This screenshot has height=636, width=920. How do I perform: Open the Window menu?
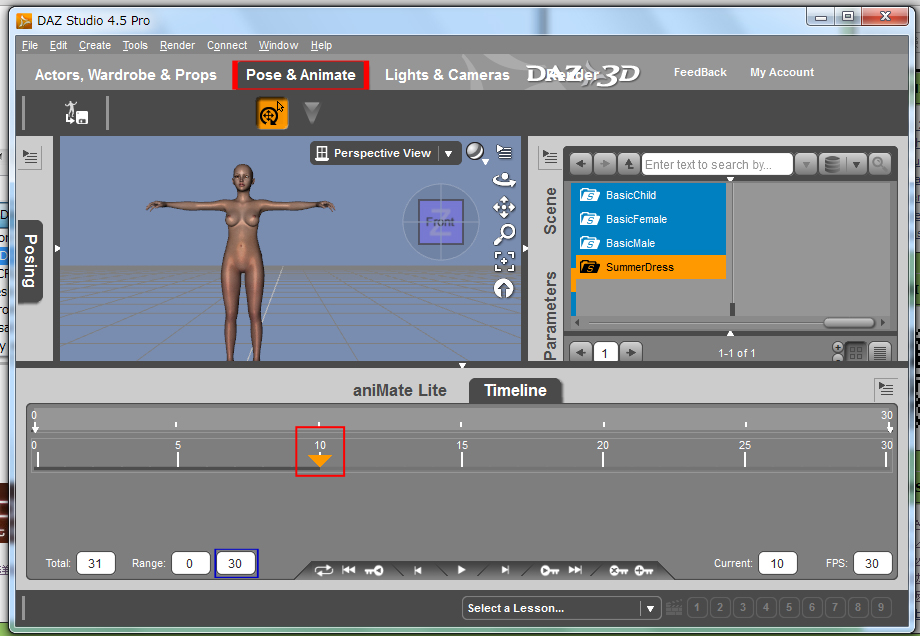tap(279, 45)
